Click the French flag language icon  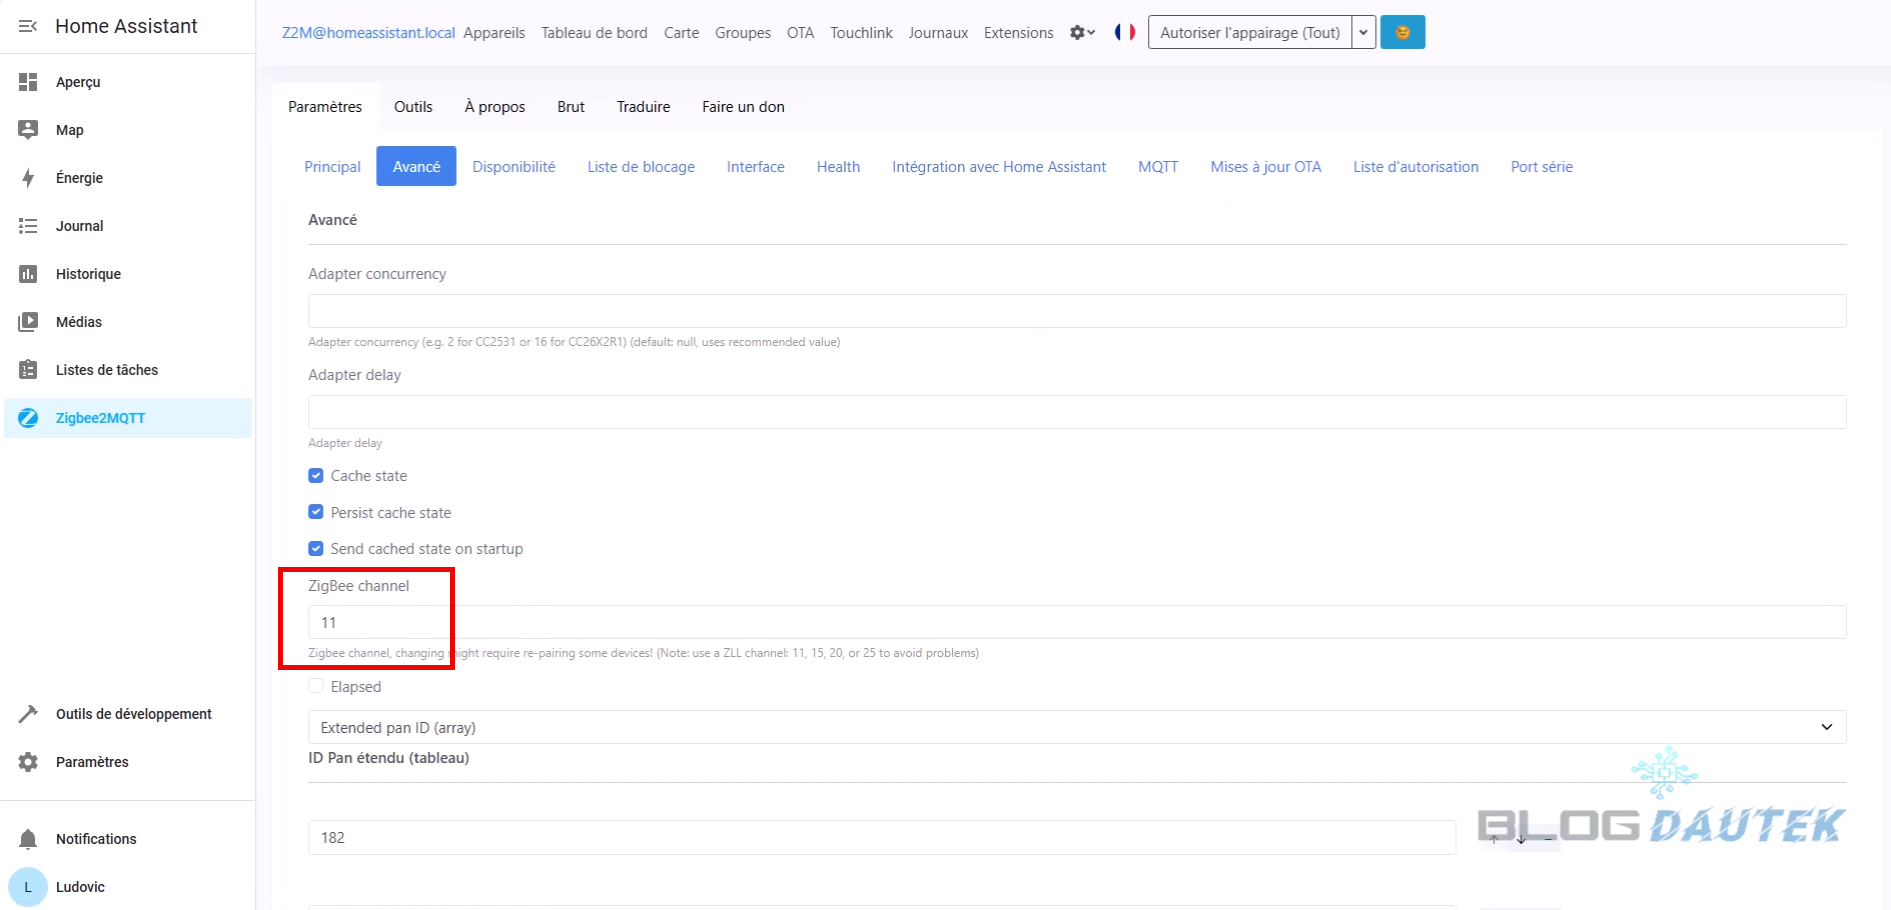click(1125, 32)
